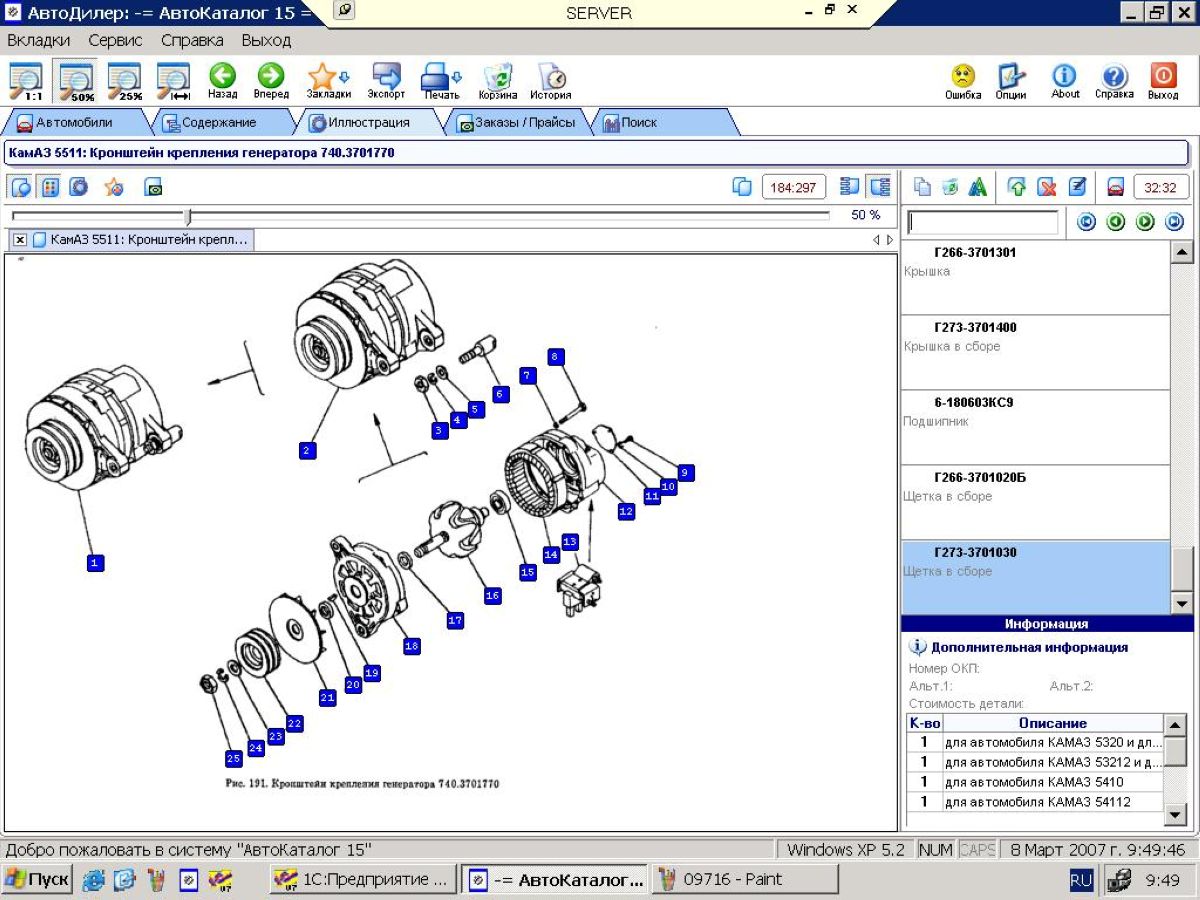The width and height of the screenshot is (1200, 900).
Task: Click the red car icon in parts panel
Action: pos(1115,187)
